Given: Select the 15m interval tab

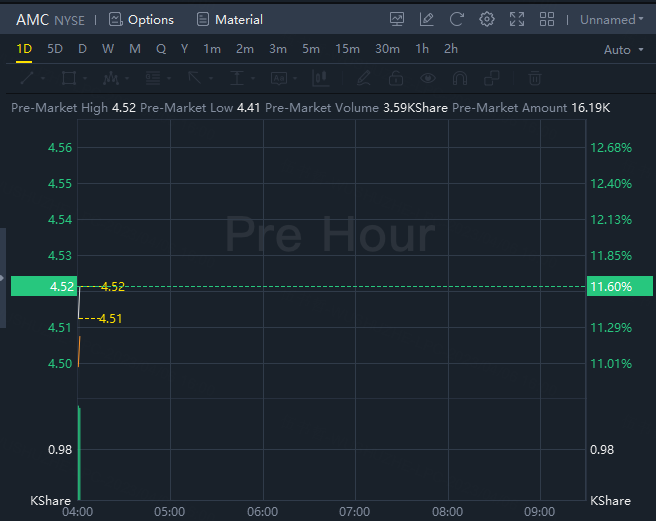Looking at the screenshot, I should (x=347, y=49).
